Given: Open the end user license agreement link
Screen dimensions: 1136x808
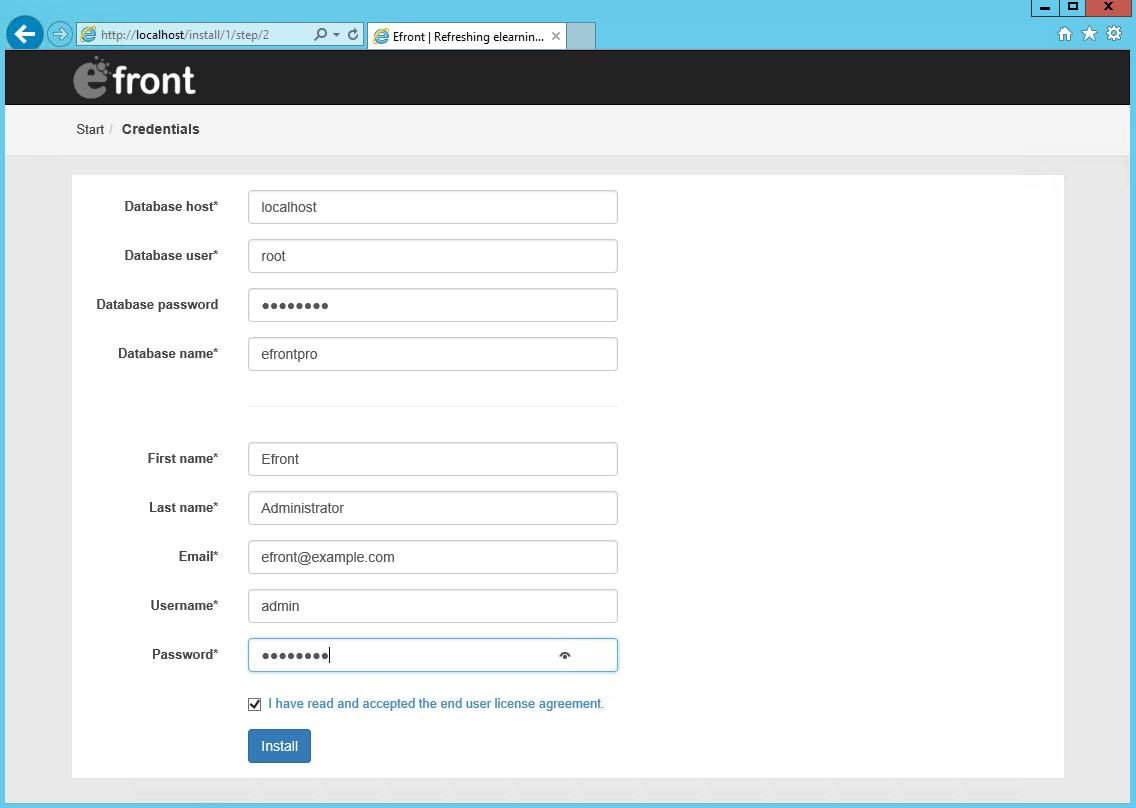Looking at the screenshot, I should 436,704.
